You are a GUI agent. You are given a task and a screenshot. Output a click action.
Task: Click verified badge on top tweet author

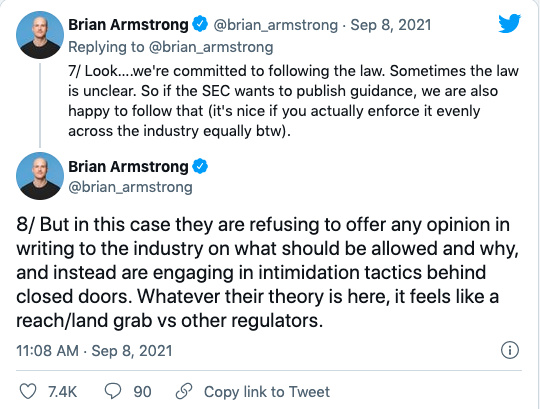click(200, 24)
